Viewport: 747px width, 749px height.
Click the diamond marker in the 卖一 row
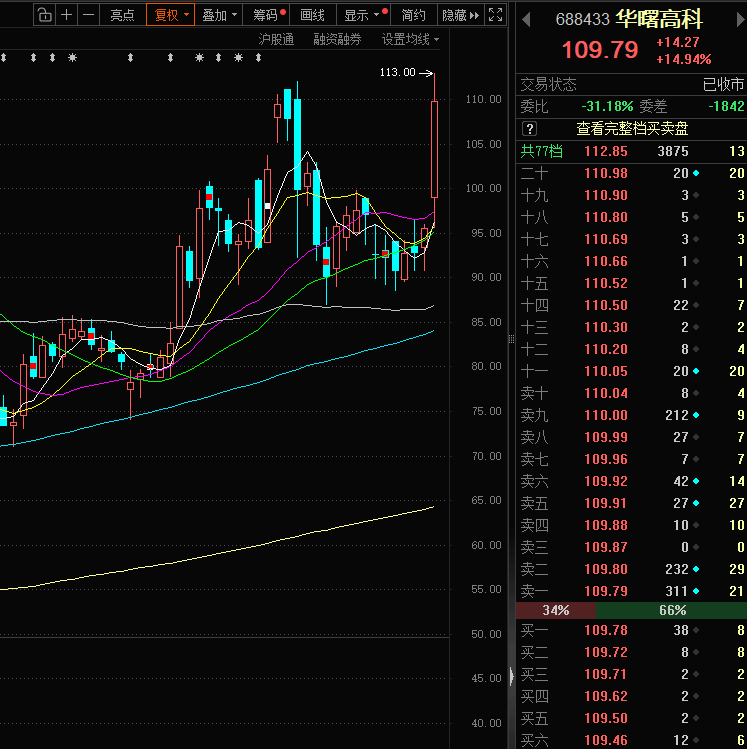[x=696, y=591]
